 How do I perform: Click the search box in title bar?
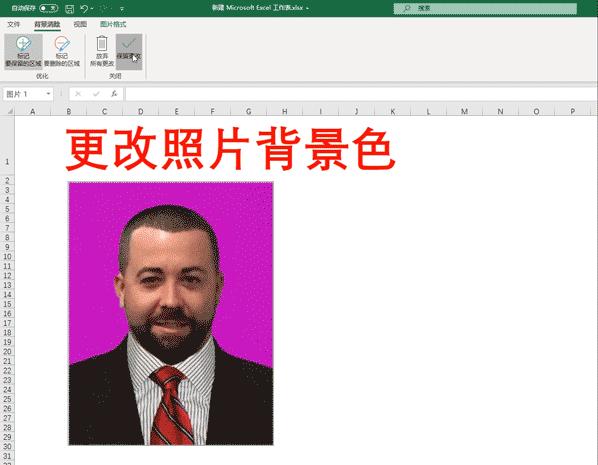pyautogui.click(x=485, y=8)
